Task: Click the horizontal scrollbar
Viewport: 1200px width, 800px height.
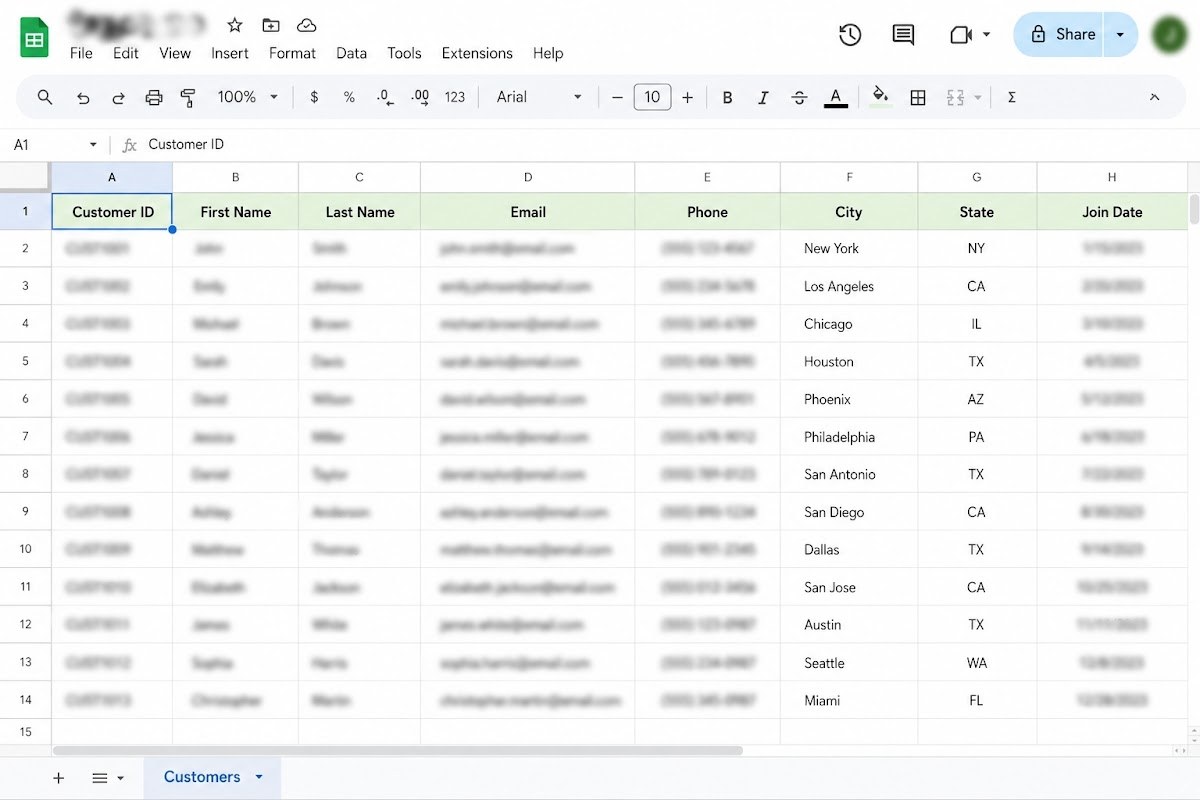Action: (398, 750)
